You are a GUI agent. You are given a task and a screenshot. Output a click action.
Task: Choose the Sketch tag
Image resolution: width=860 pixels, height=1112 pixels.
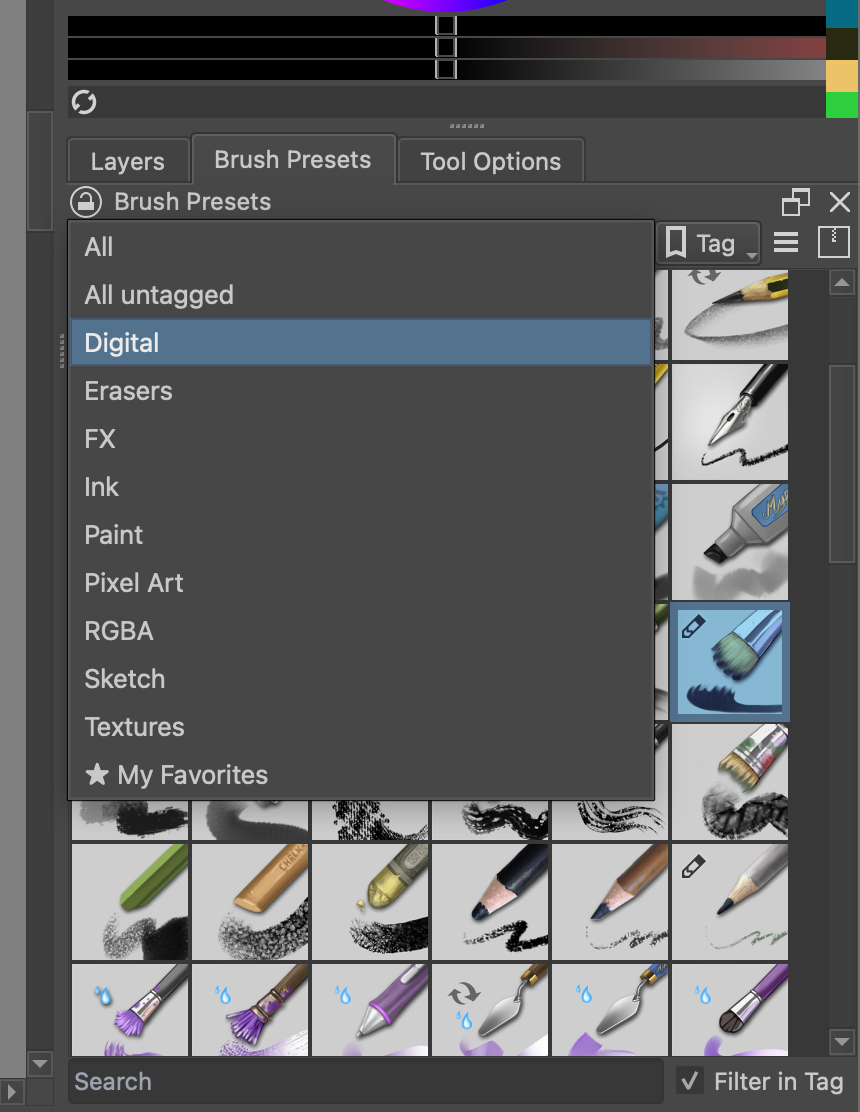361,679
